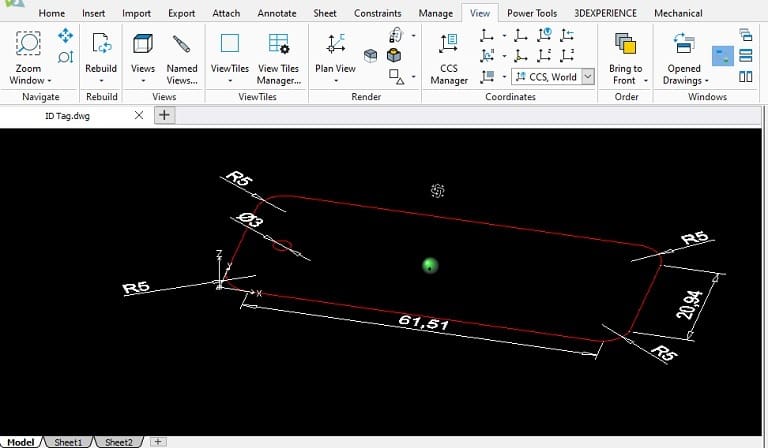Click the CCS icon with blue left arrow
Image resolution: width=768 pixels, height=448 pixels.
pyautogui.click(x=567, y=35)
